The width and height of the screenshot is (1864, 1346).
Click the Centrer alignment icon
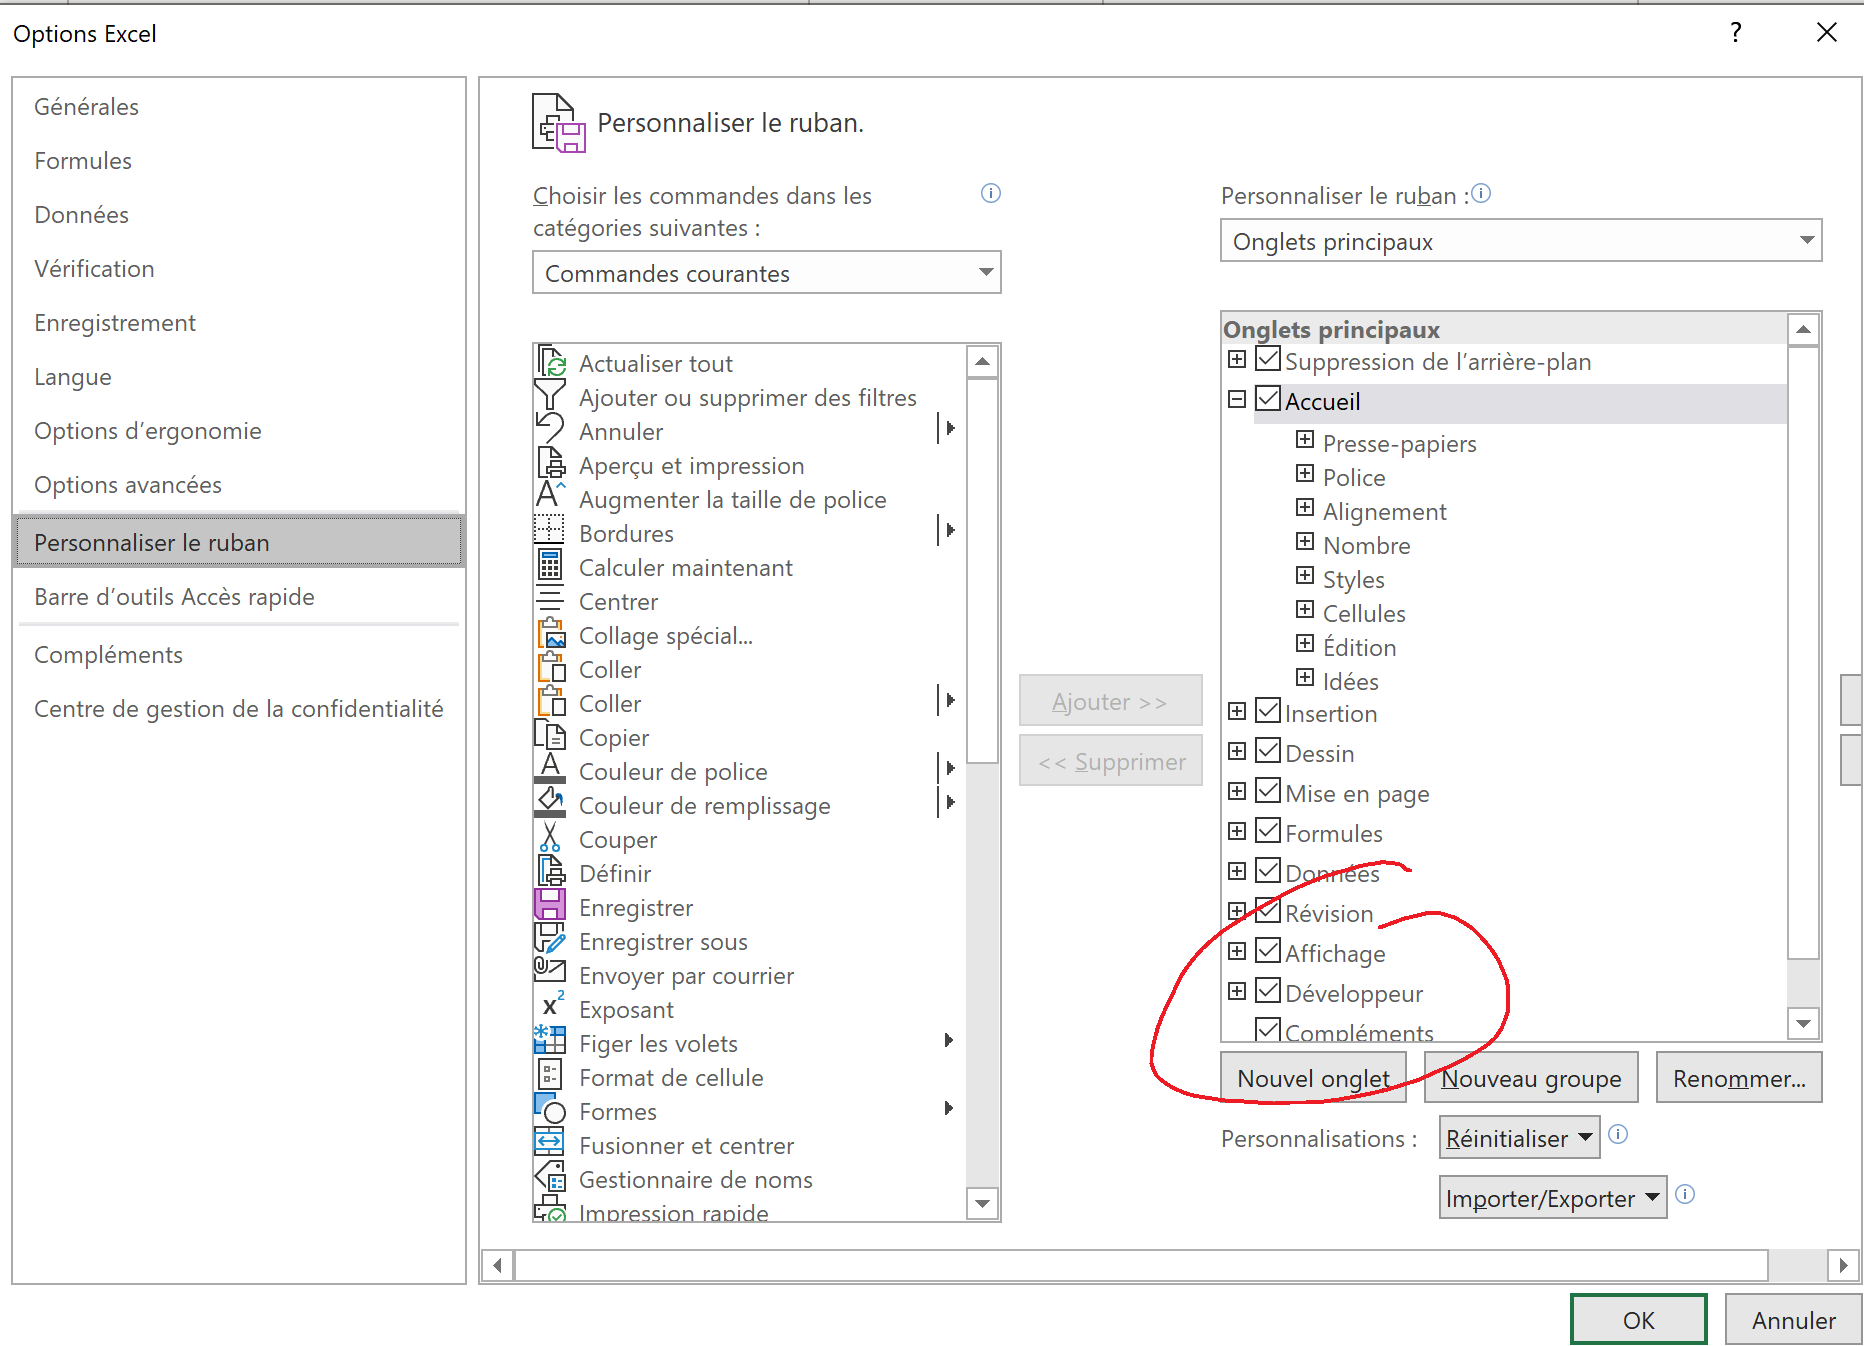(550, 600)
